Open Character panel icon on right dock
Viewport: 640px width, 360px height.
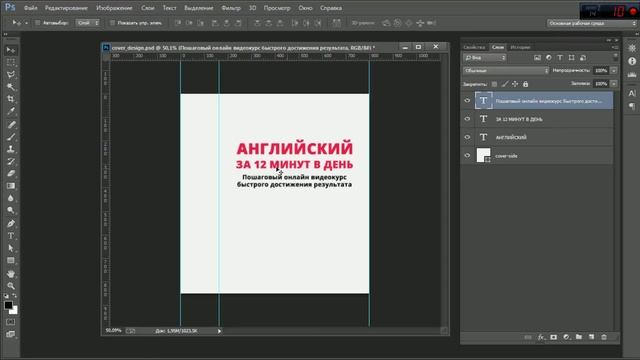(632, 93)
